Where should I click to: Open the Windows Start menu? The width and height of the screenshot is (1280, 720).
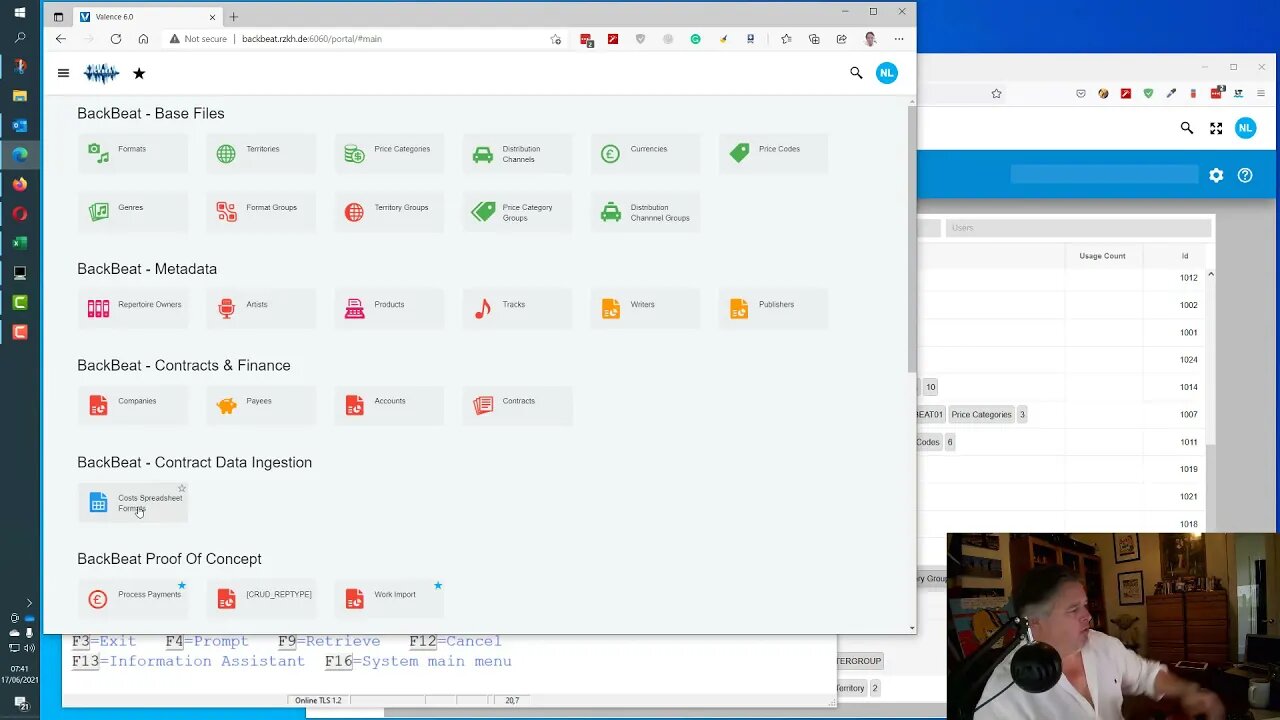coord(20,12)
